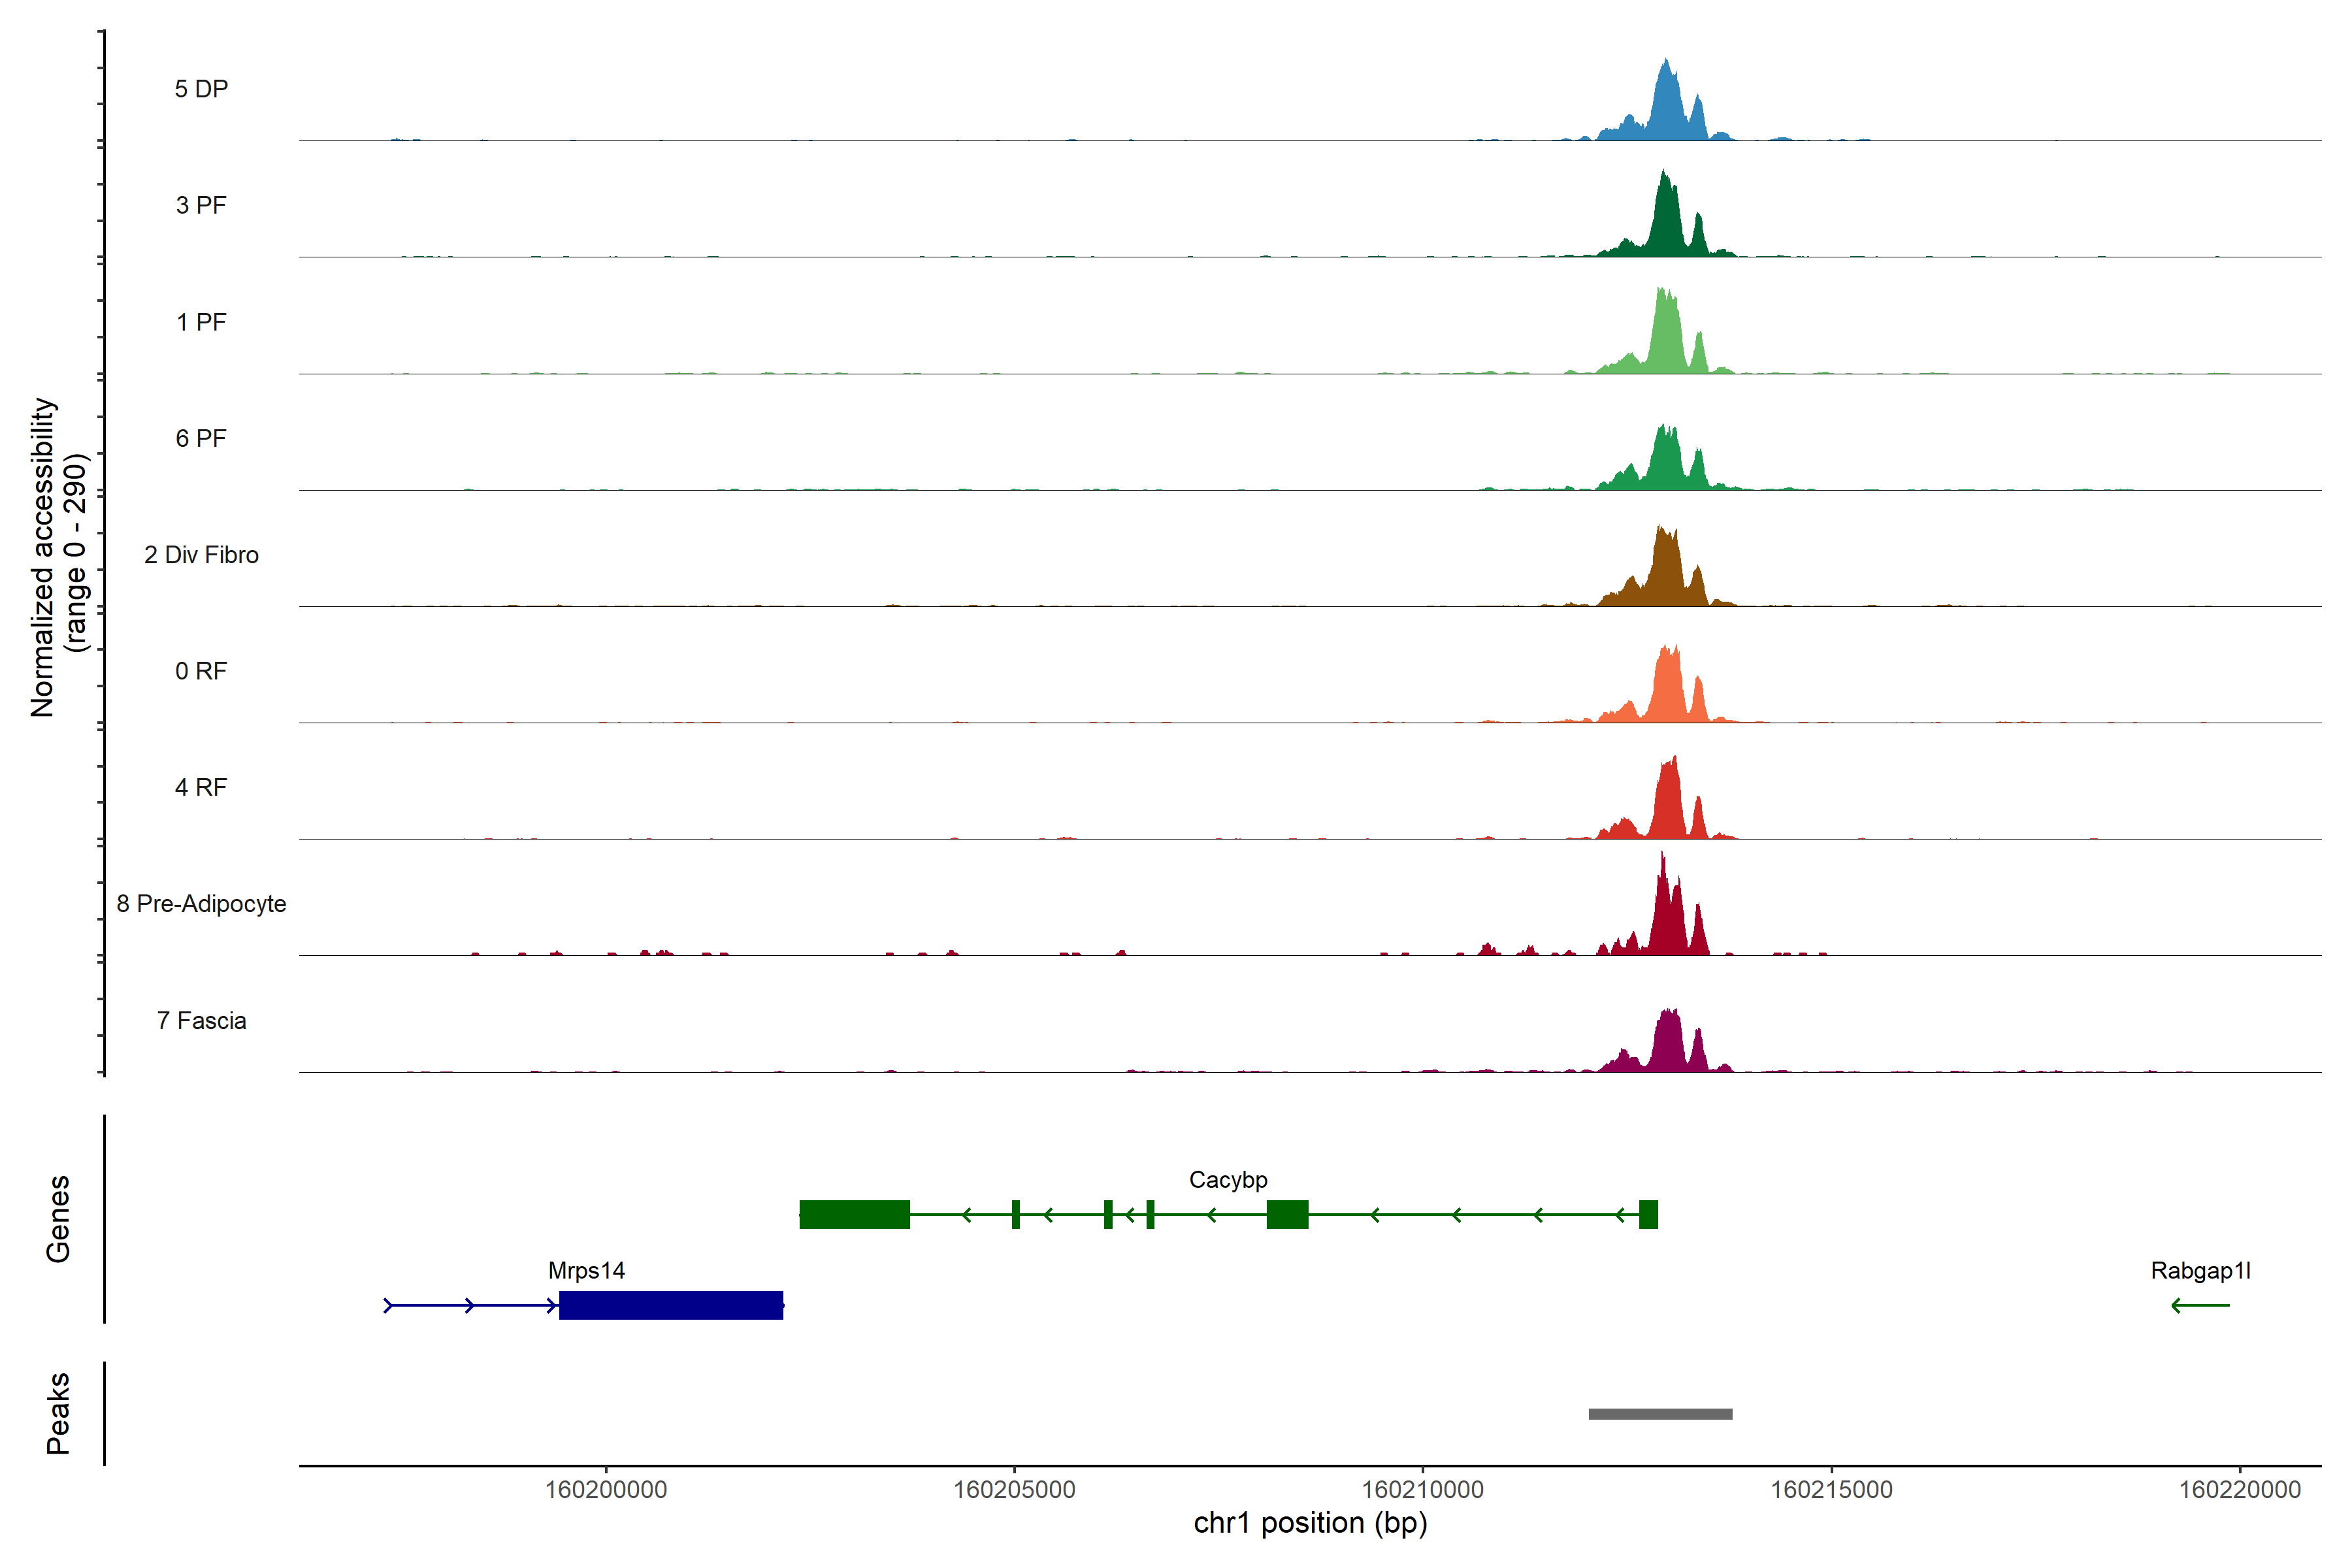Click the gray peak bar in Peaks track
This screenshot has width=2352, height=1568.
[1660, 1414]
